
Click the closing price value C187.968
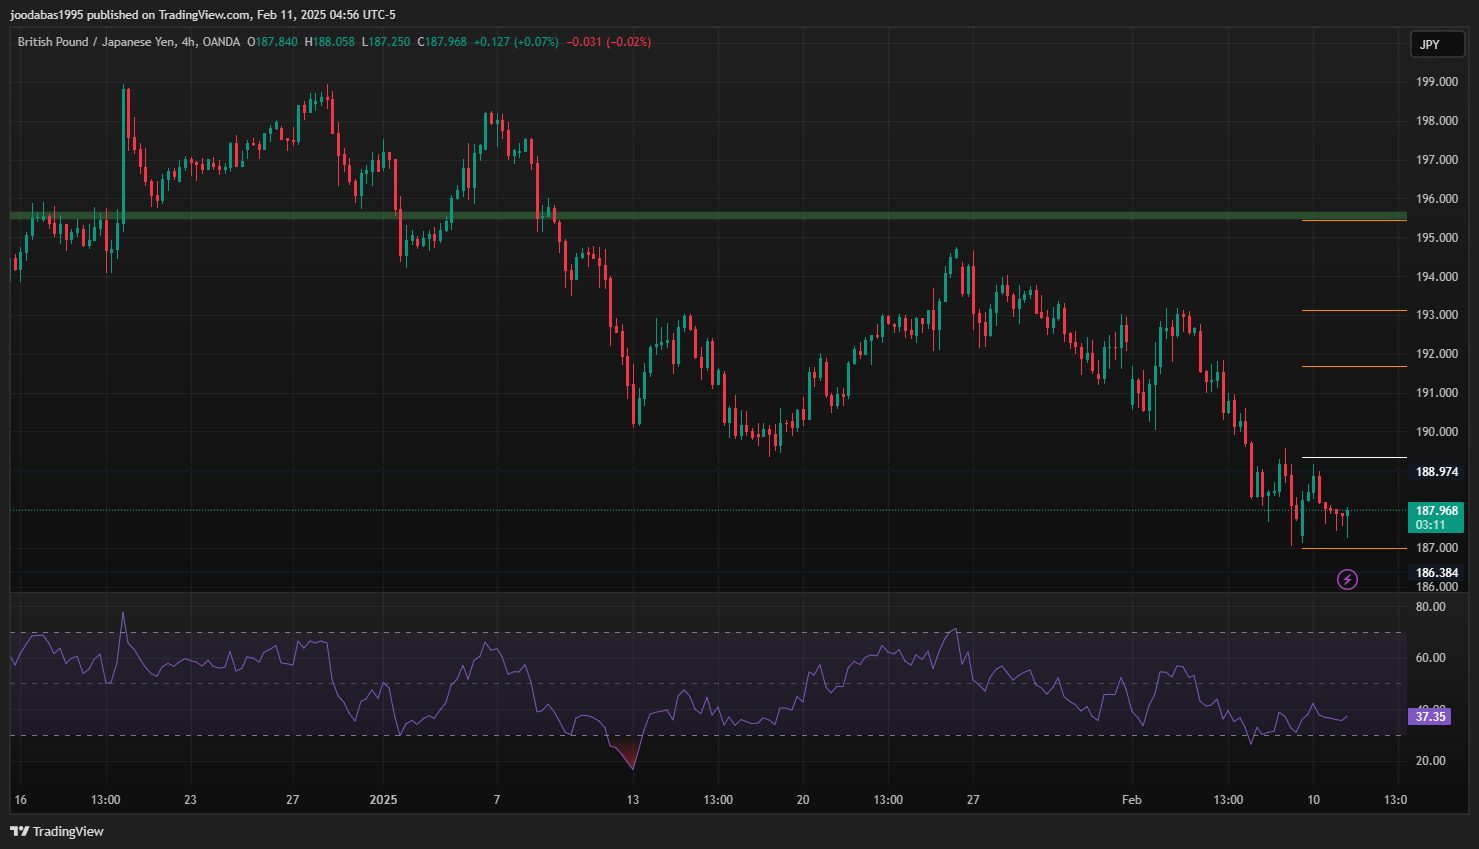click(442, 42)
